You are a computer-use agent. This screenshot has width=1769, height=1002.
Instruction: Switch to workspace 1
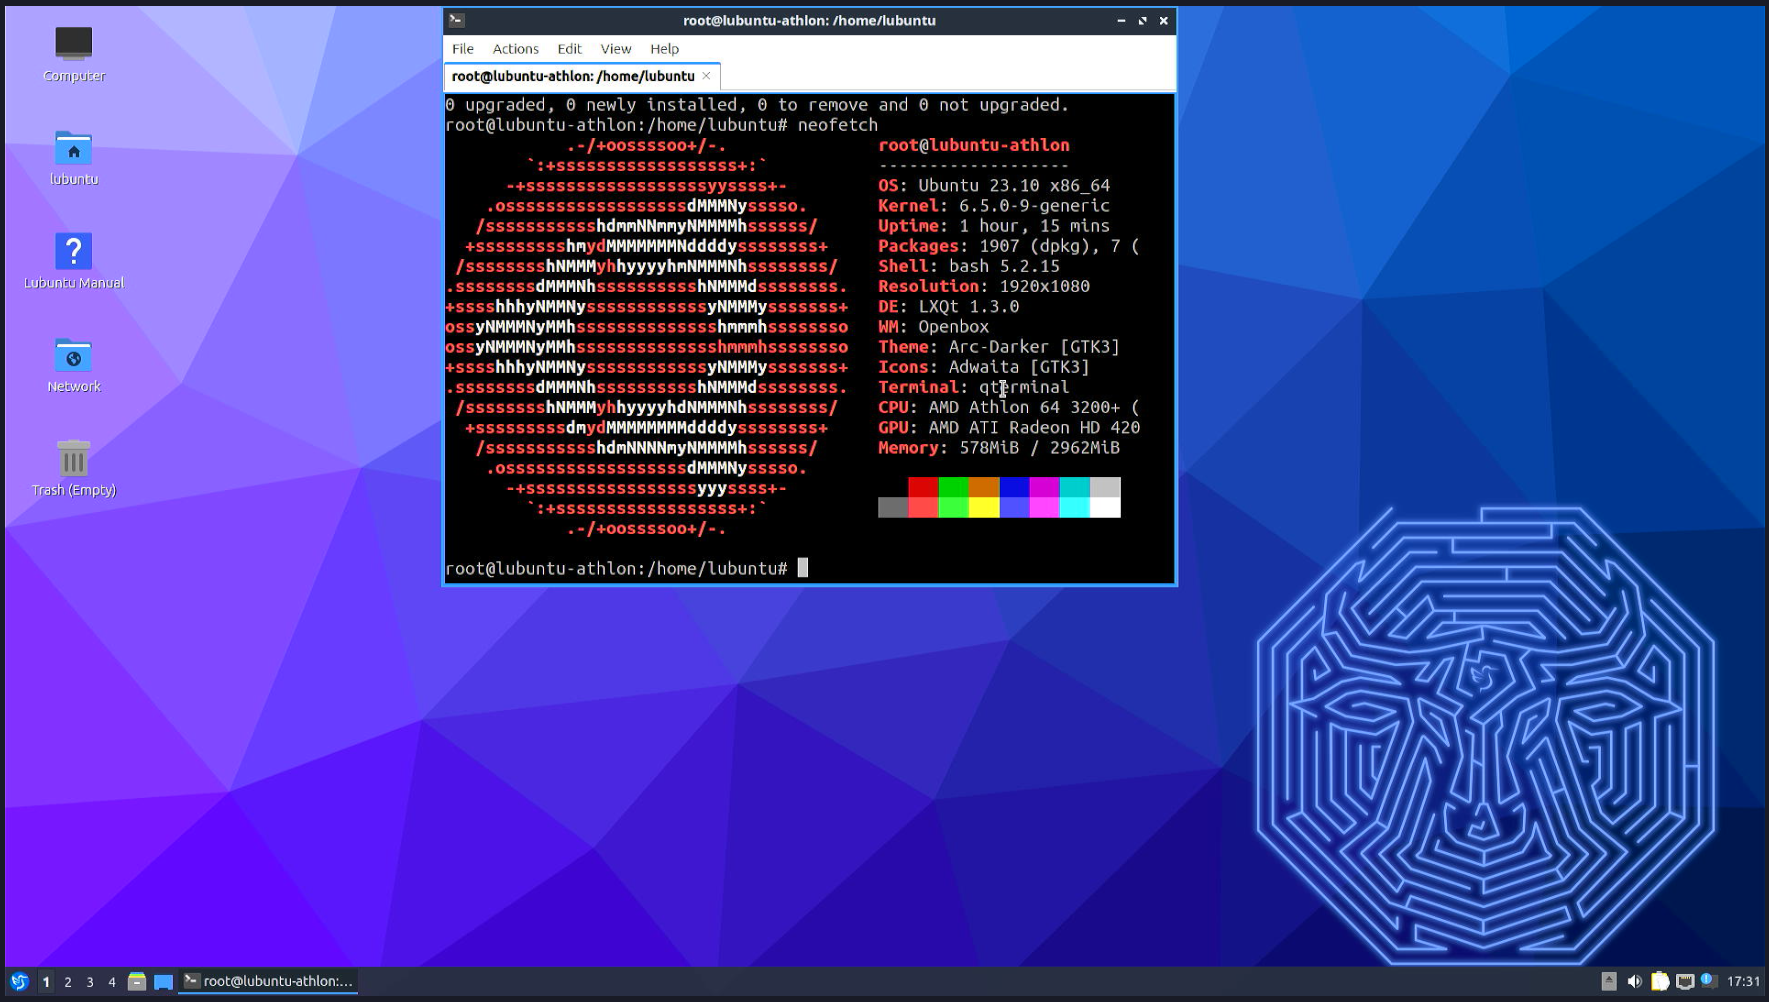pos(46,981)
